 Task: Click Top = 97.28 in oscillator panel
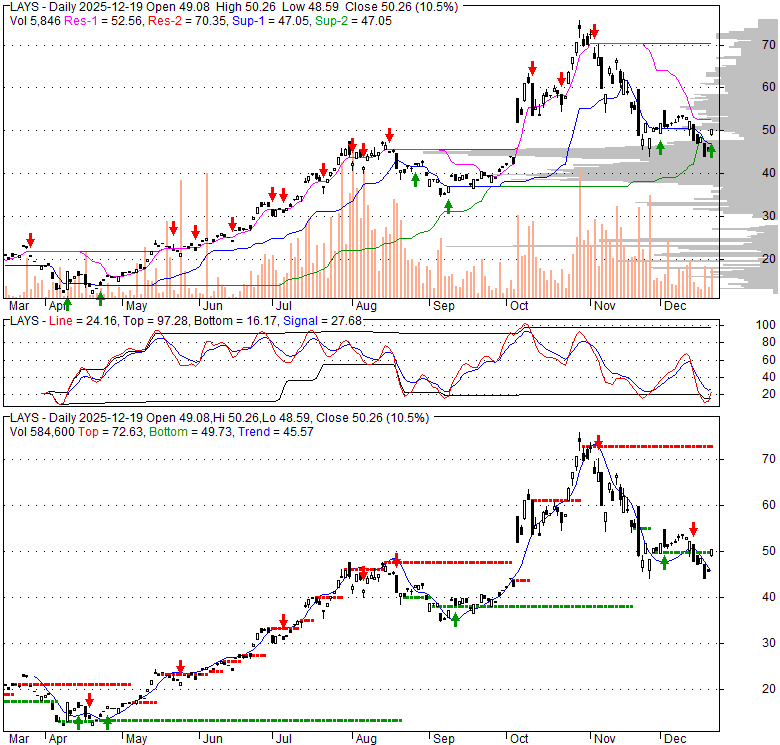pyautogui.click(x=156, y=321)
